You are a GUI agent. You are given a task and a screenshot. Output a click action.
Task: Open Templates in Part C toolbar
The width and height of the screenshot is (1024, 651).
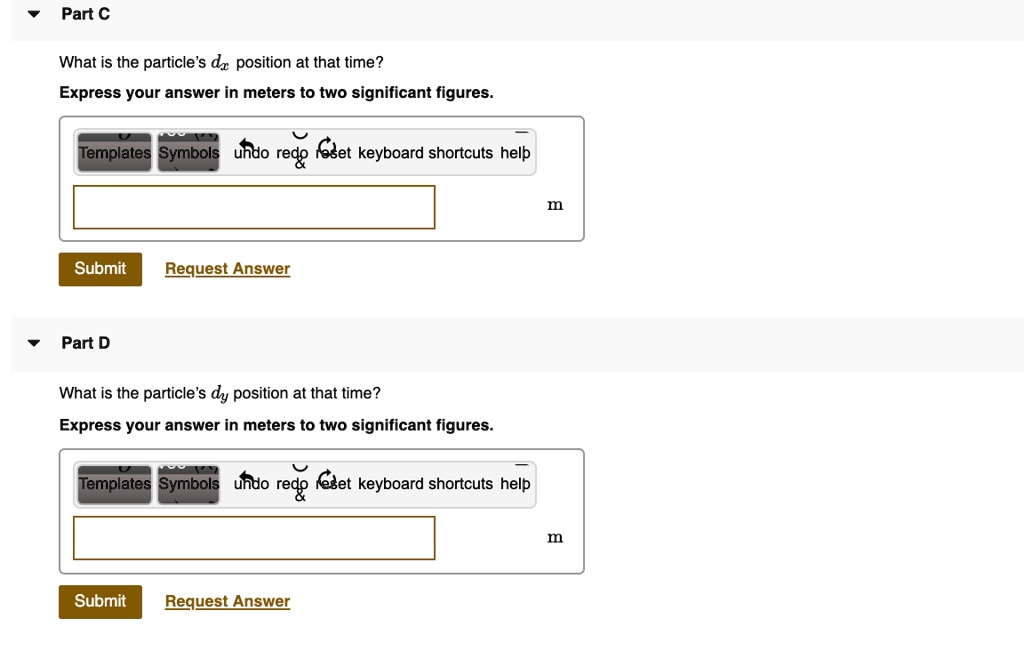click(115, 153)
